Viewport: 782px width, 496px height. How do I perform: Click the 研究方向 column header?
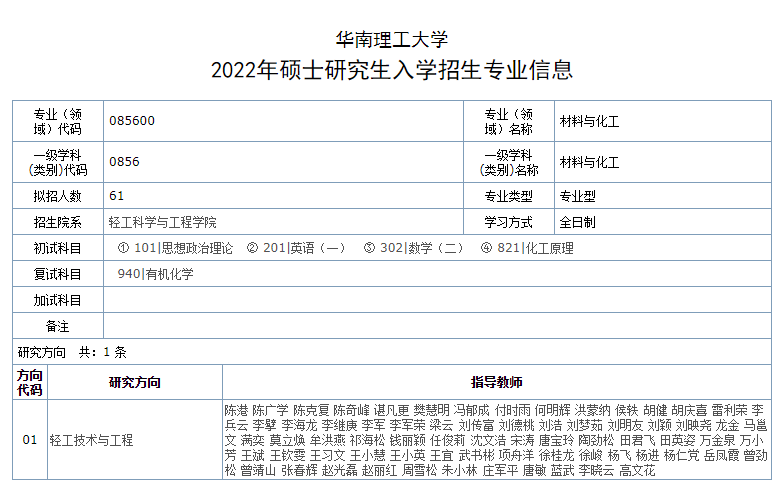coord(134,382)
